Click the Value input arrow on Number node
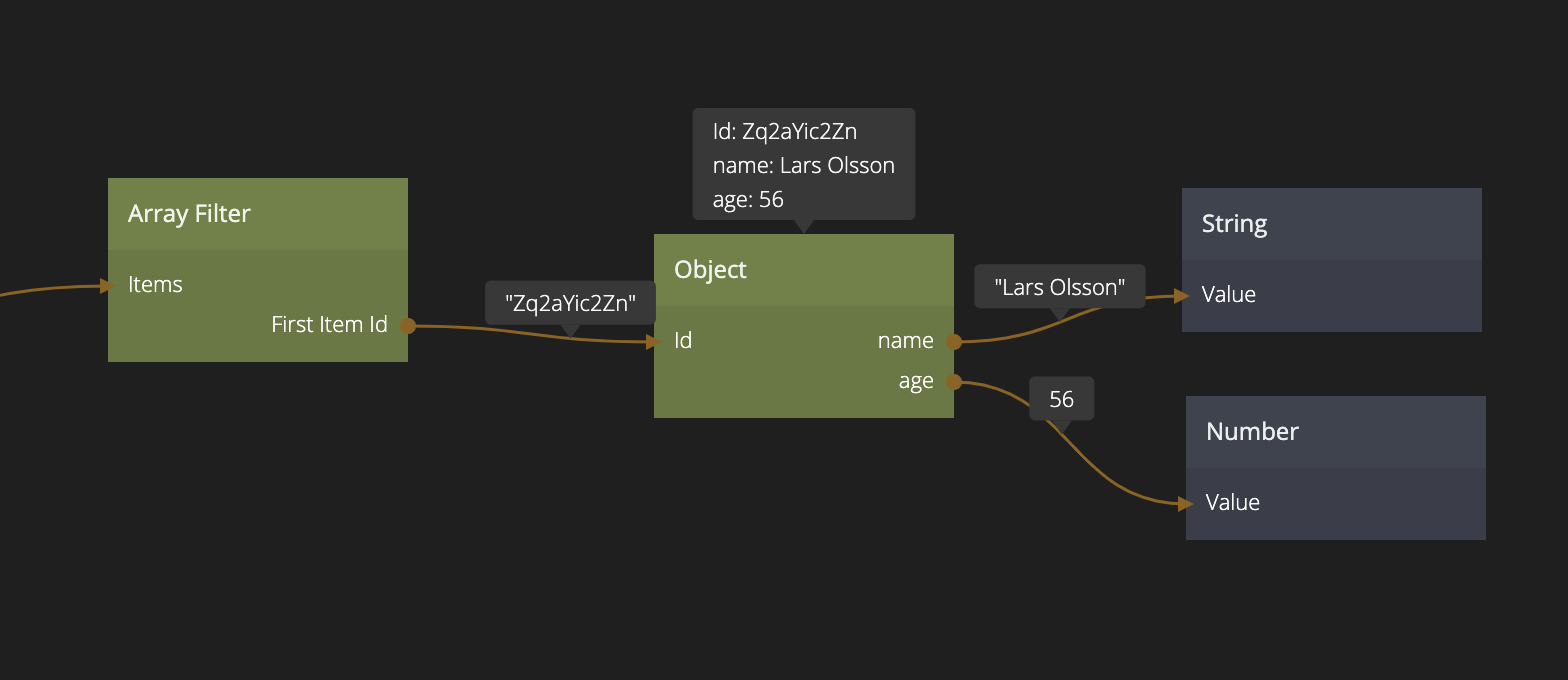The image size is (1568, 680). tap(1186, 504)
